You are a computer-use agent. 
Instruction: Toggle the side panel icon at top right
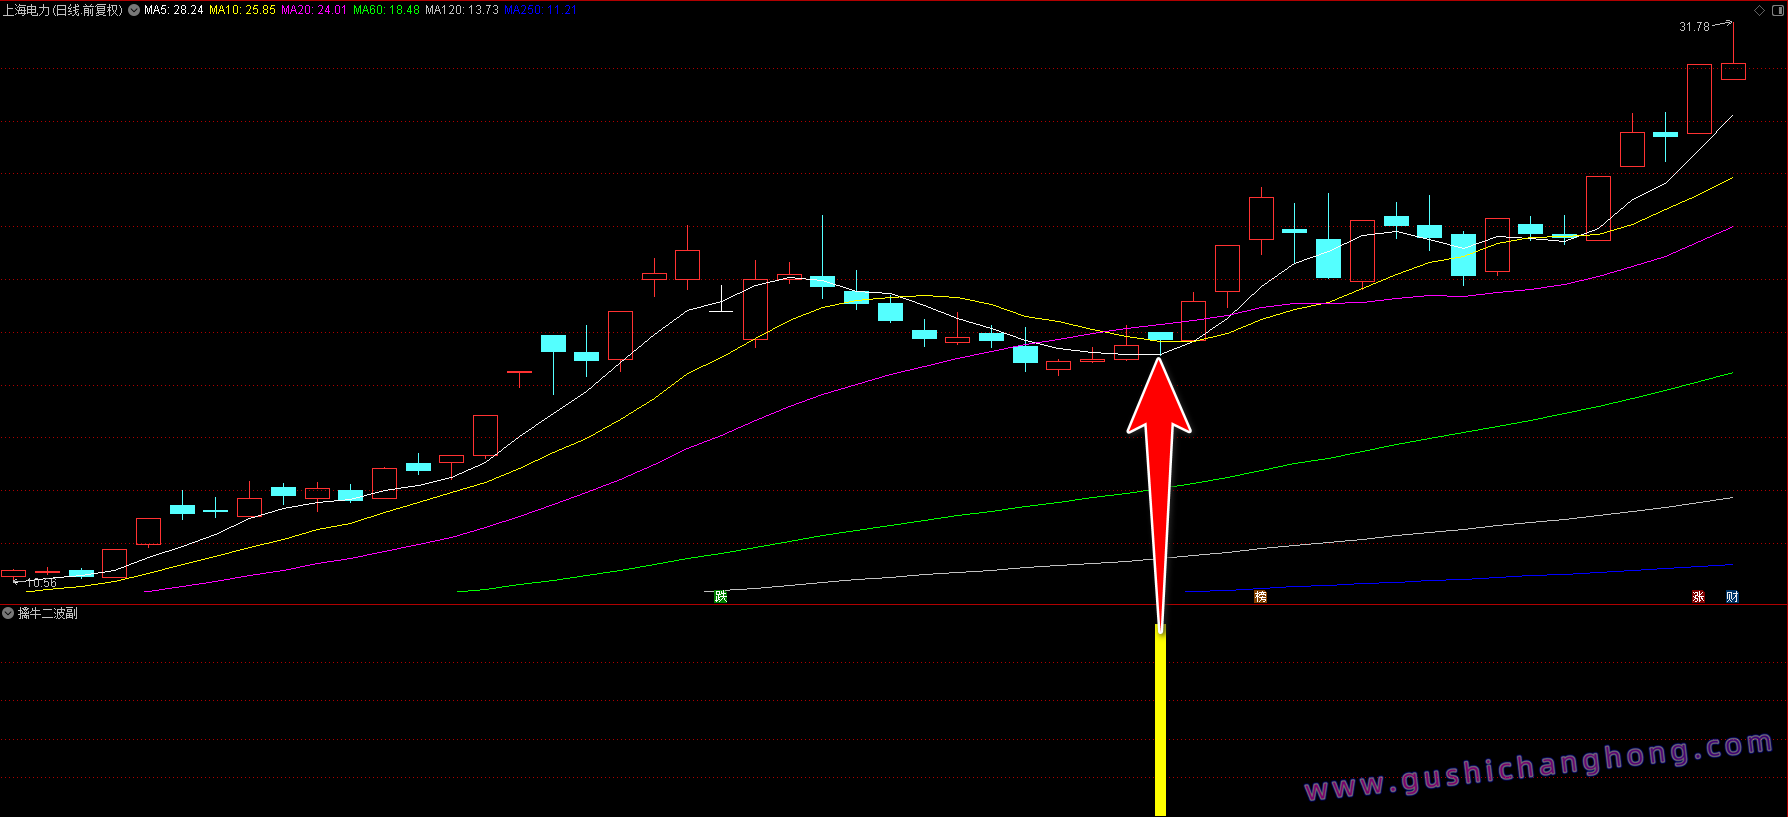coord(1777,10)
